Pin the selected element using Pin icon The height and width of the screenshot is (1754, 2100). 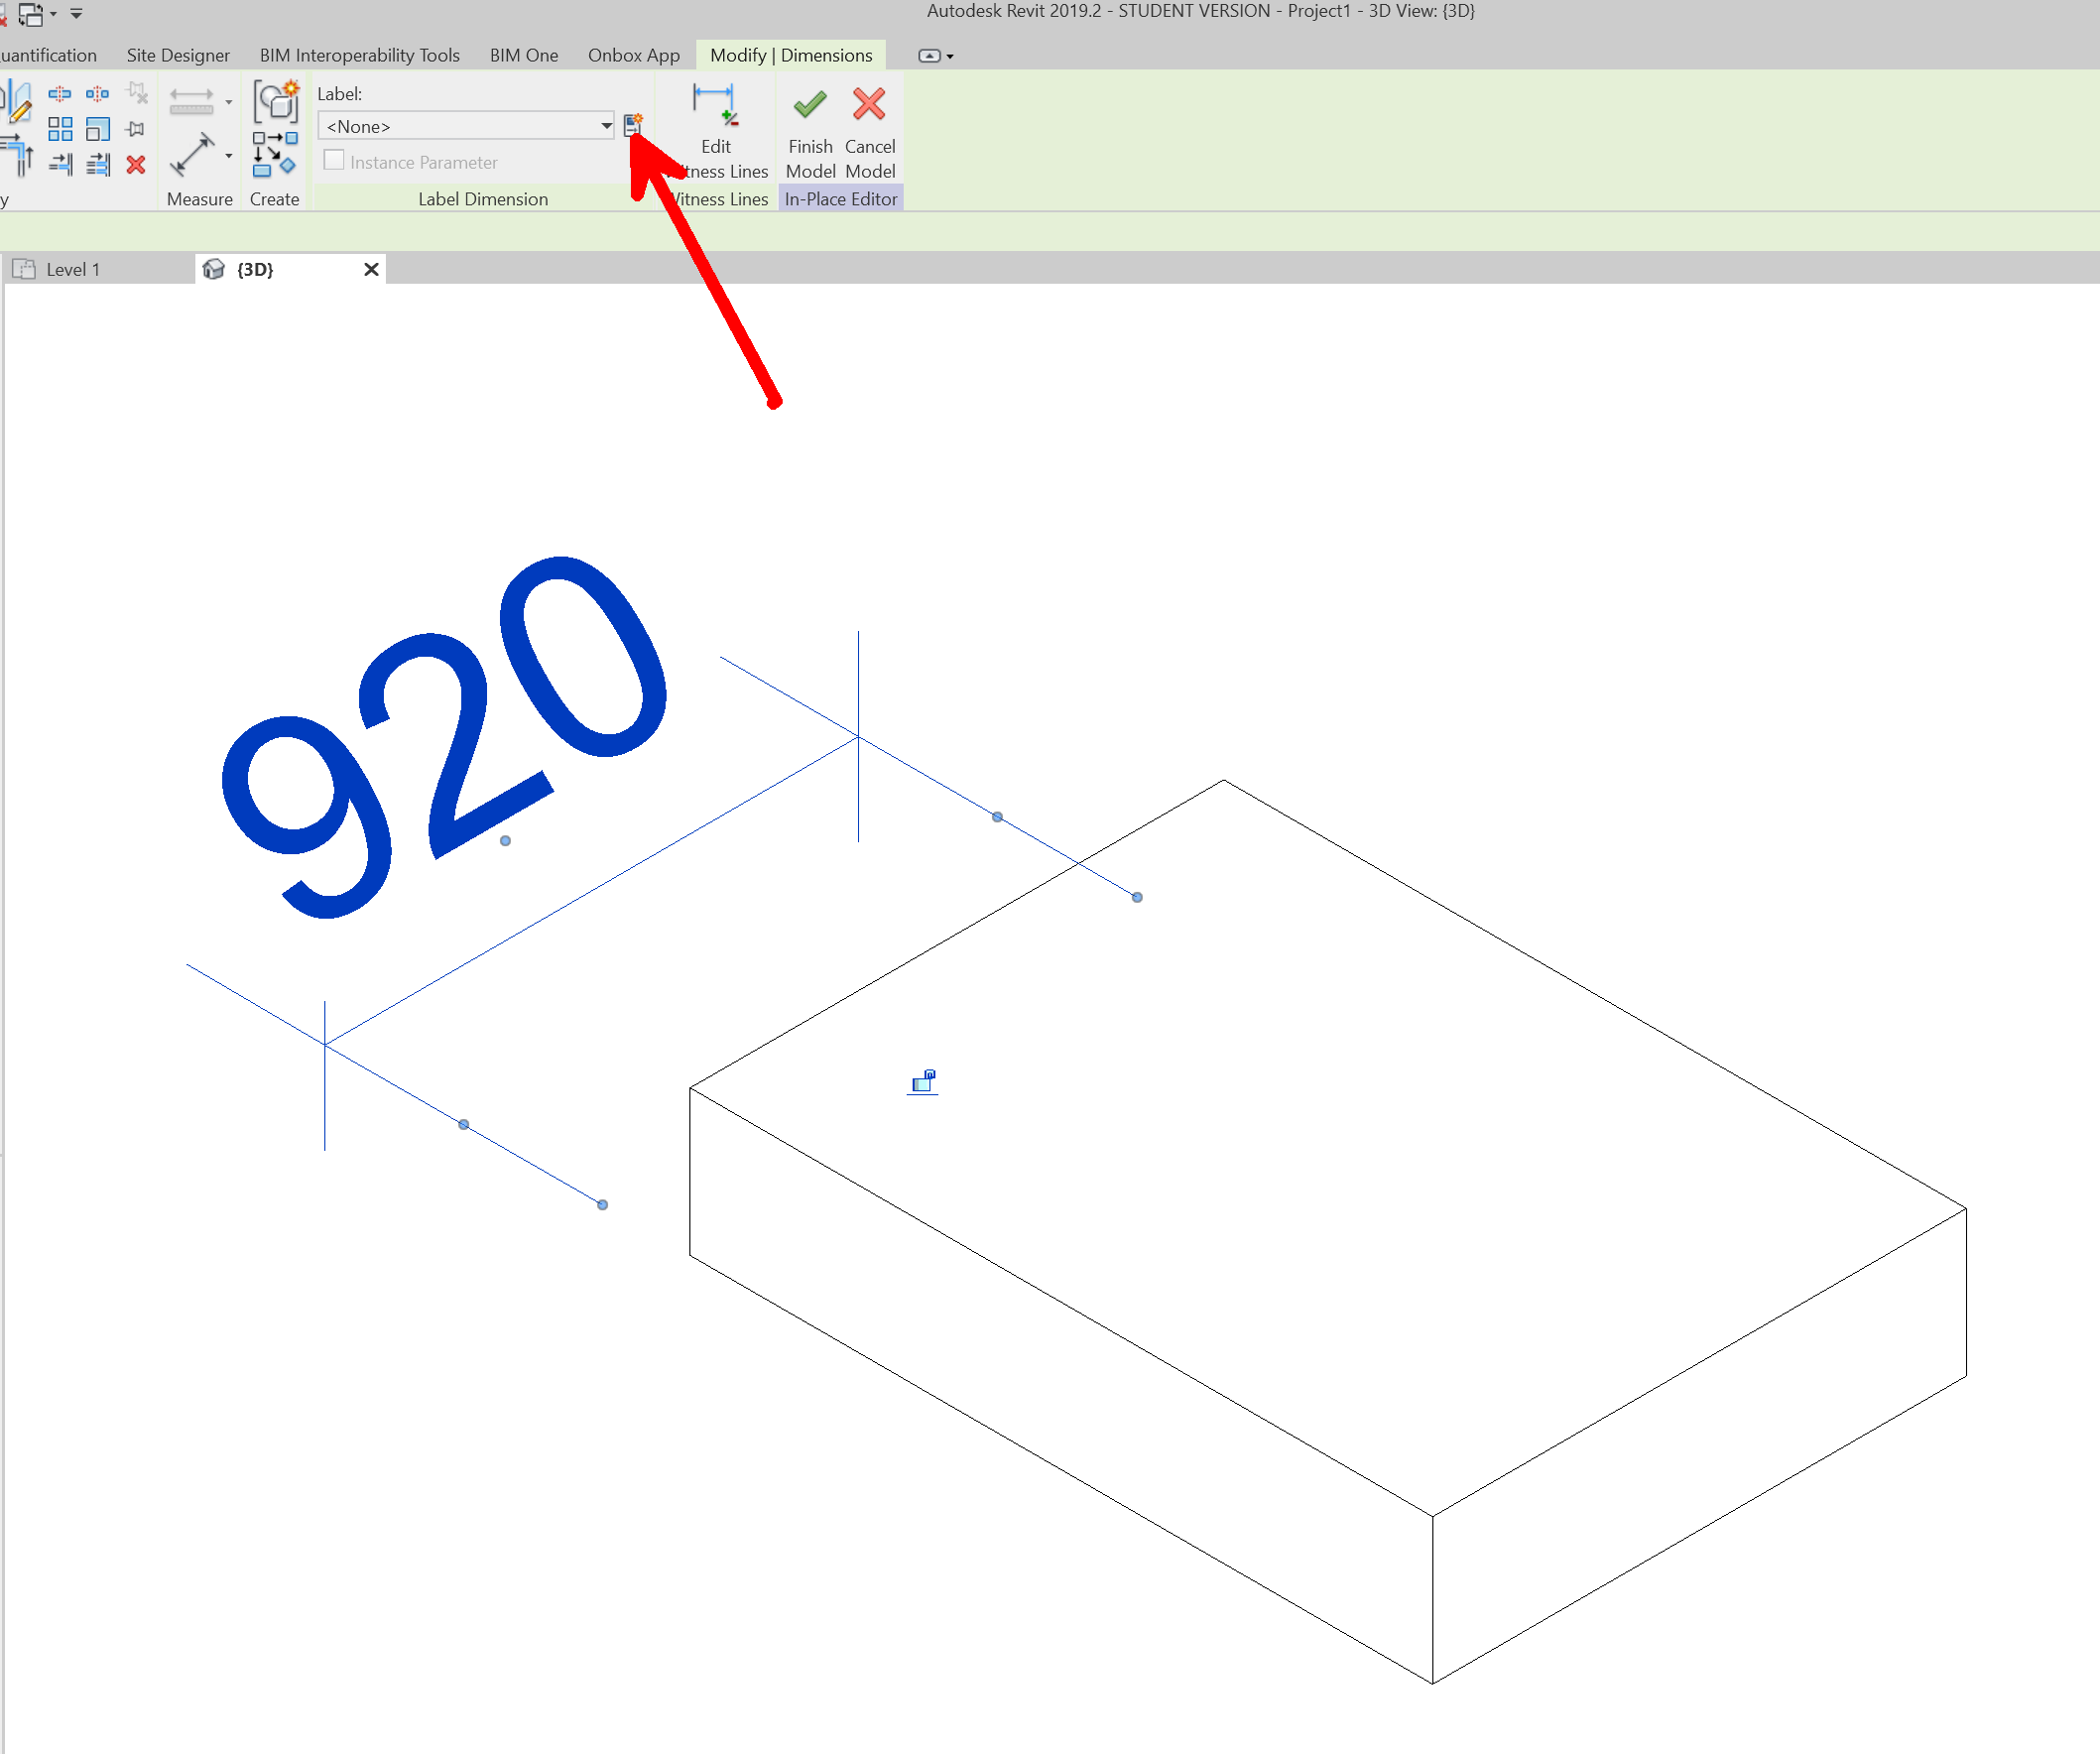[x=136, y=128]
